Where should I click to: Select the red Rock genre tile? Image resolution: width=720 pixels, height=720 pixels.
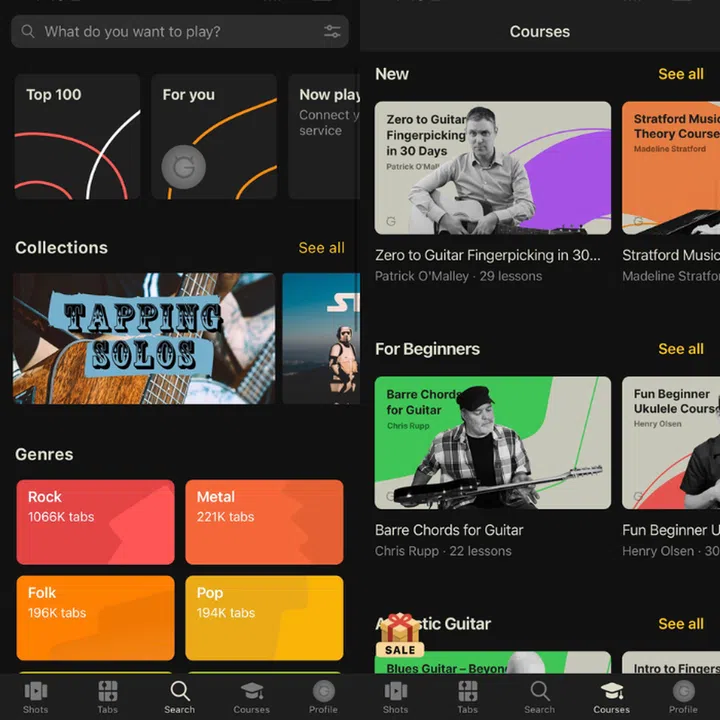click(x=95, y=522)
